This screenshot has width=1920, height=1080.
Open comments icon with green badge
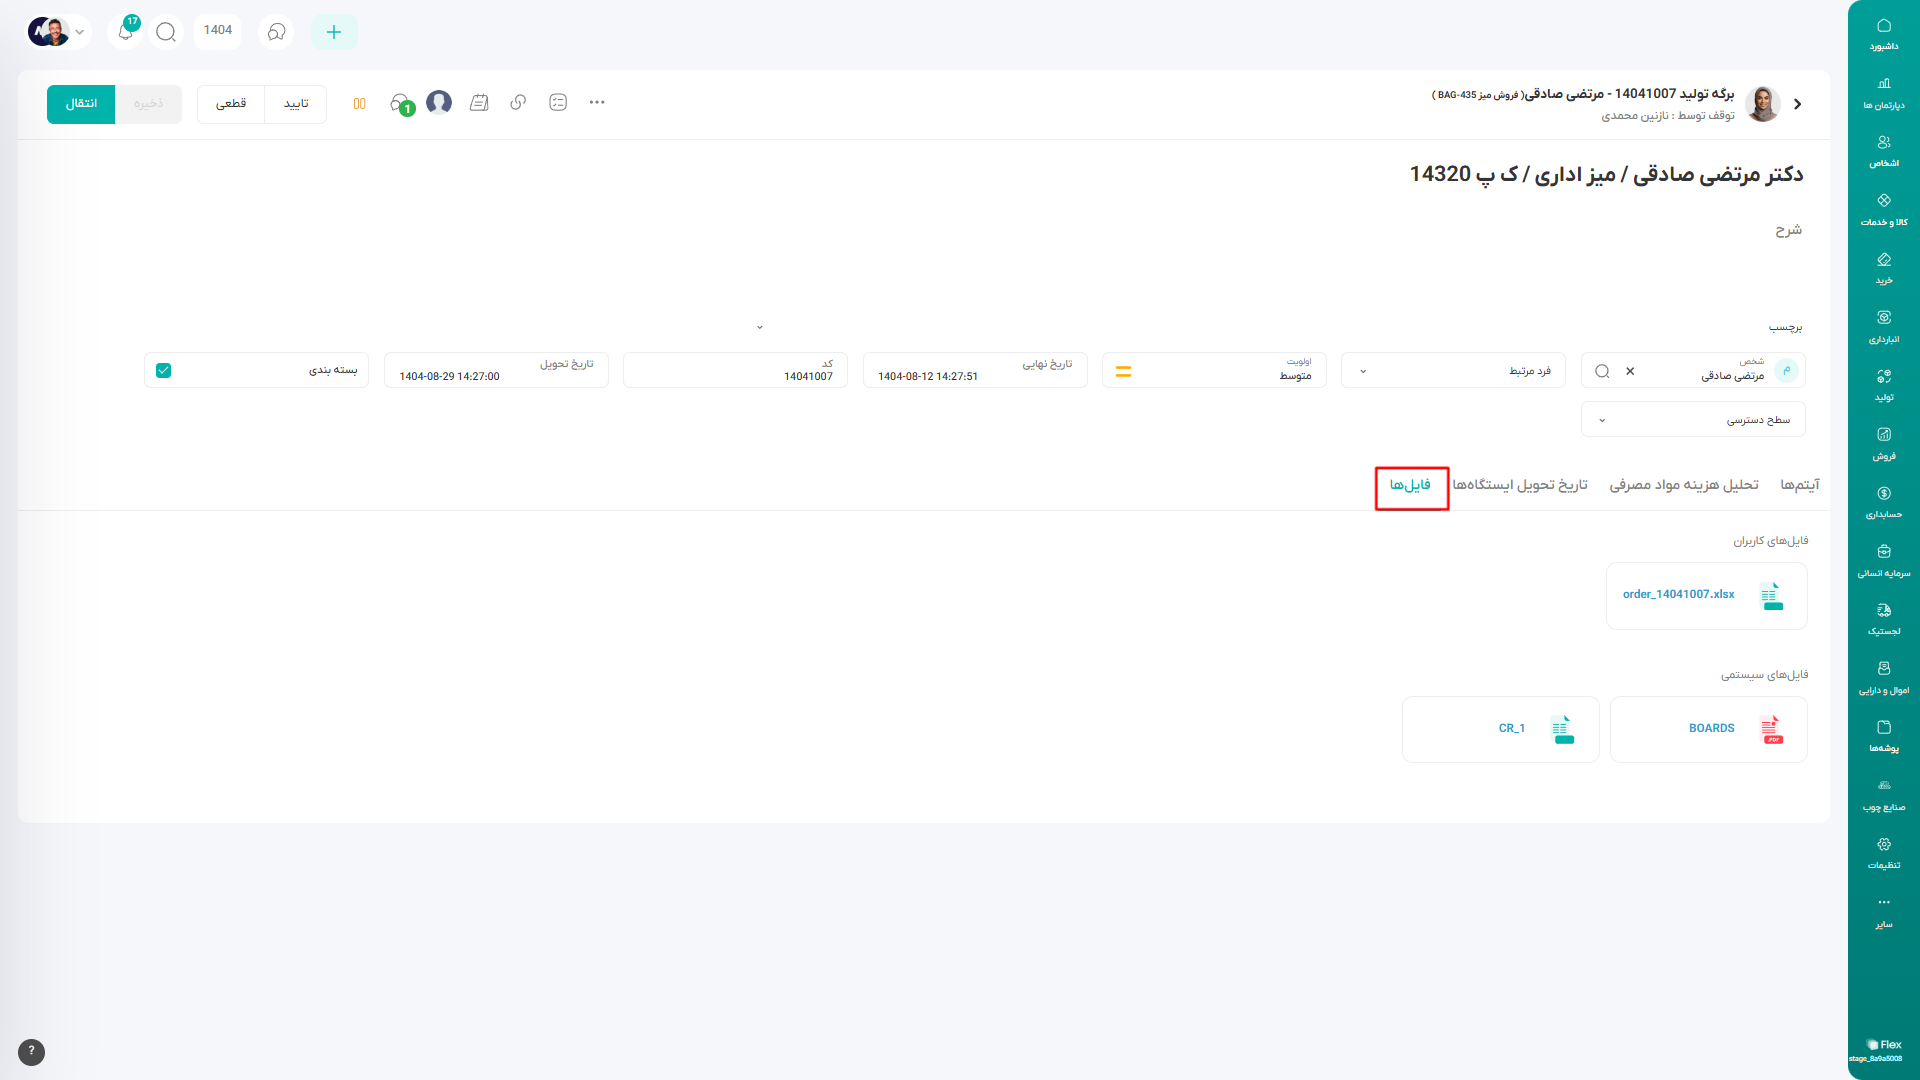[x=400, y=104]
